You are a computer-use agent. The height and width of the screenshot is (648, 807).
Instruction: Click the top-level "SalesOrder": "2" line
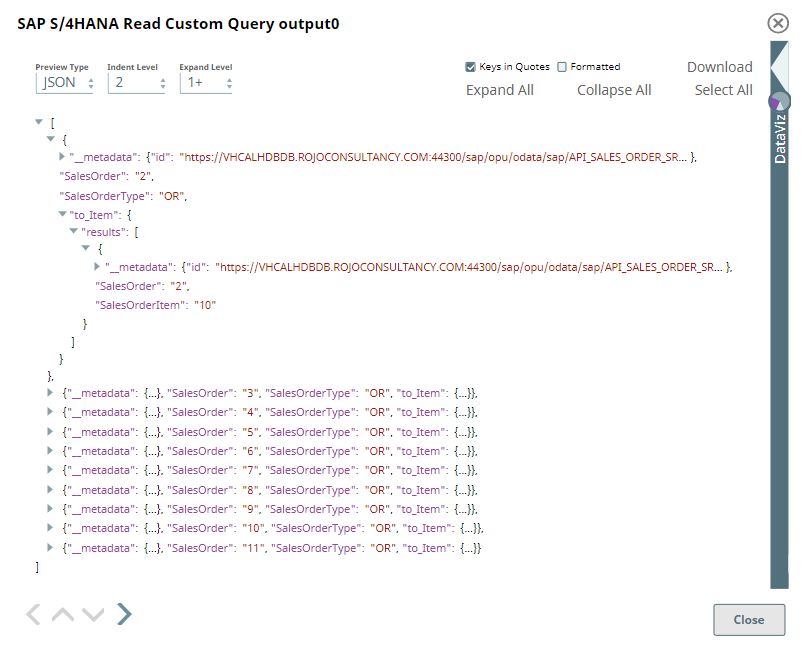tap(107, 176)
